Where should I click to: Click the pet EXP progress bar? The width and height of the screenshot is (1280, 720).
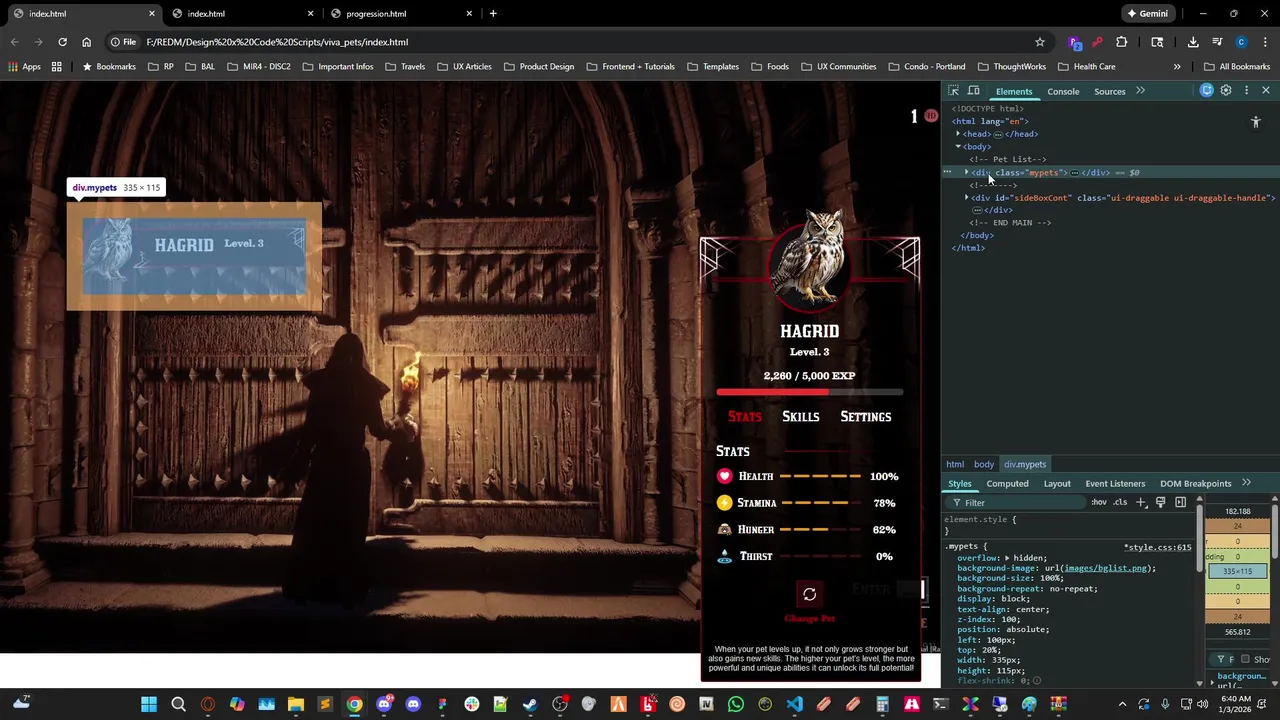tap(810, 392)
